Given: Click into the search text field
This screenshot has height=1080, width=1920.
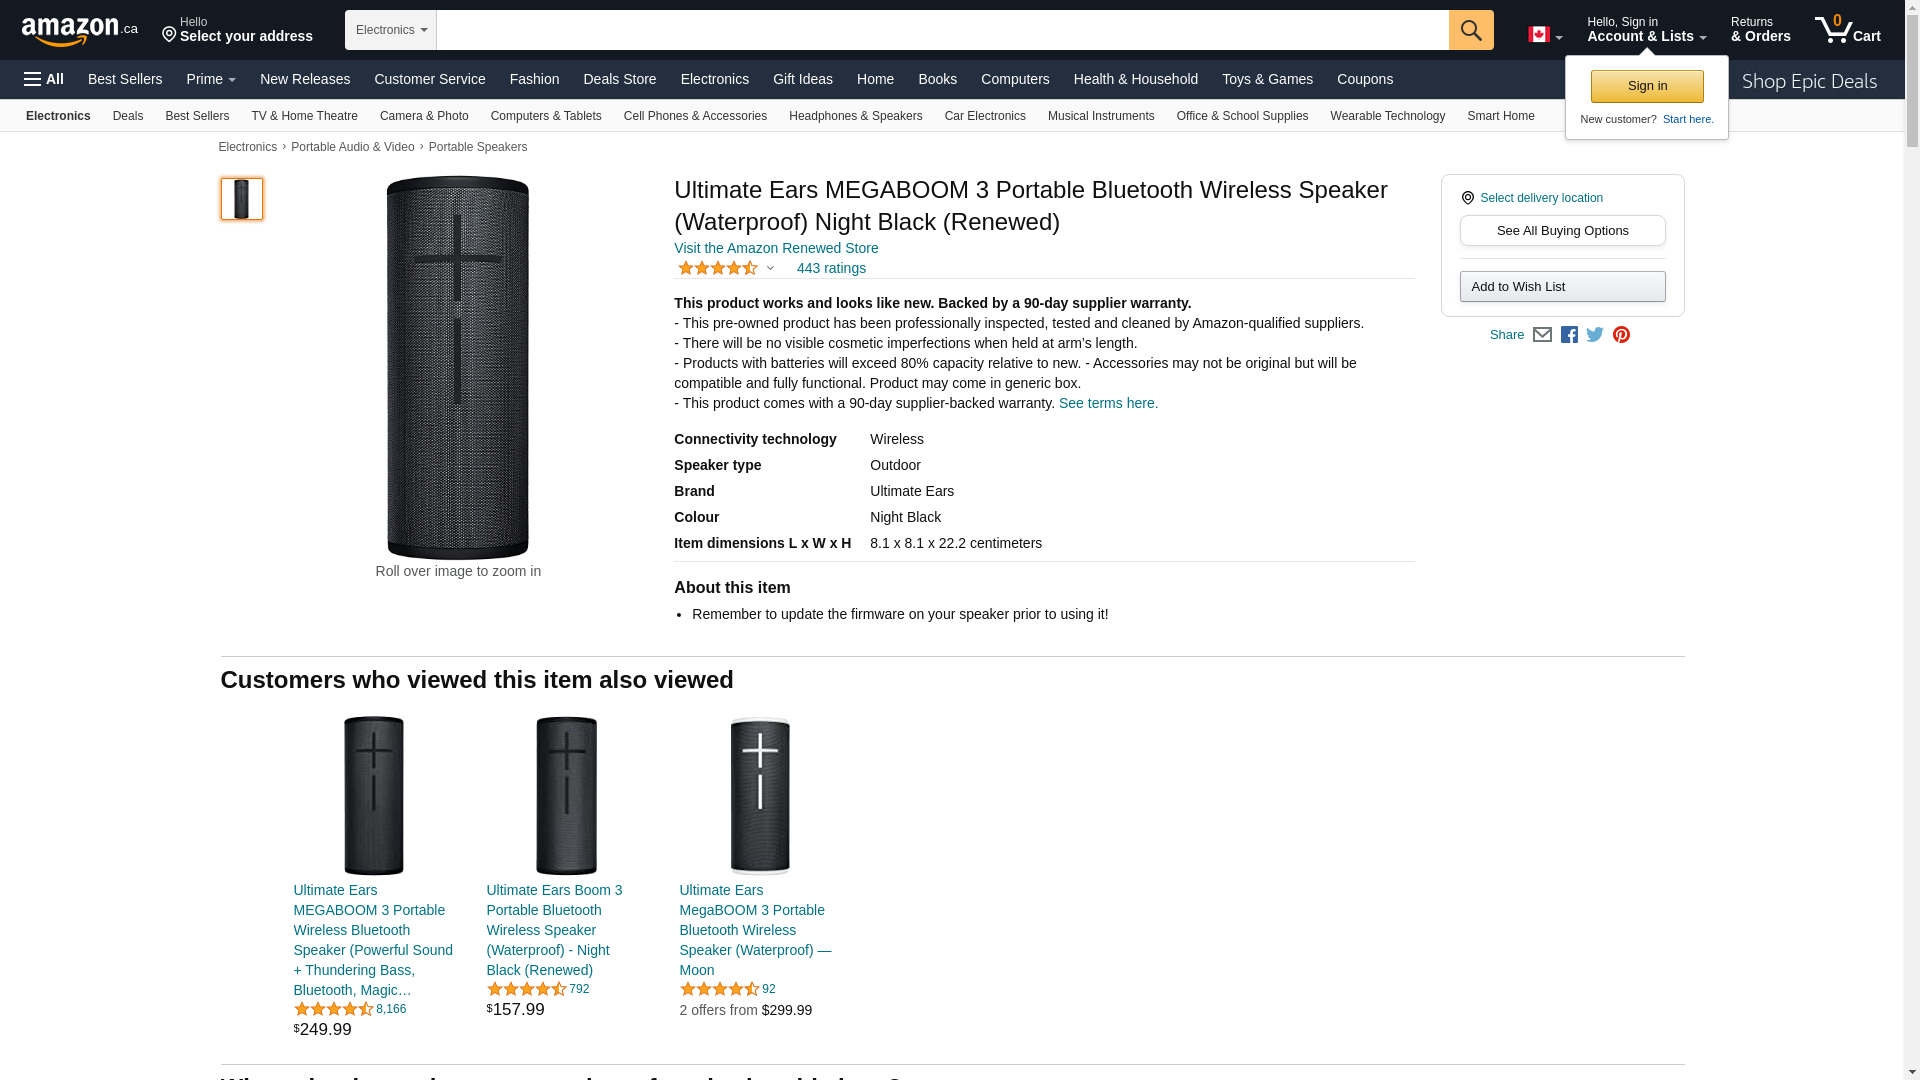Looking at the screenshot, I should (x=942, y=30).
